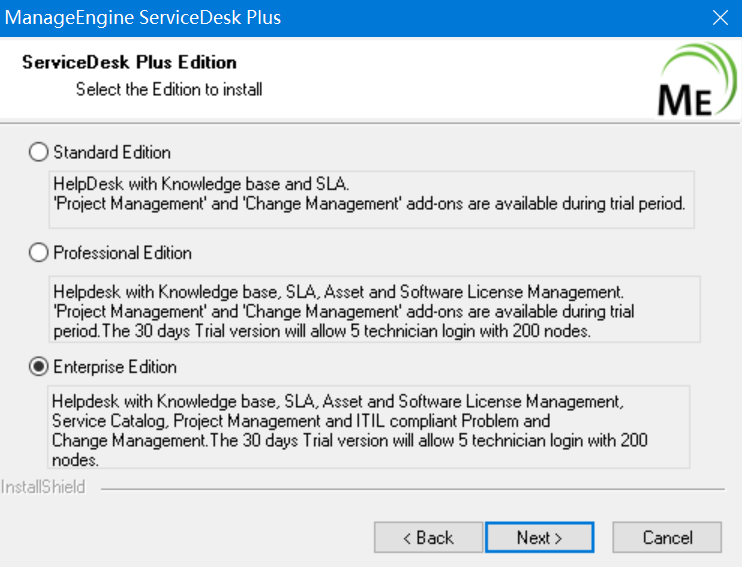Cancel the ServiceDesk Plus installation
Image resolution: width=742 pixels, height=567 pixels.
coord(667,538)
